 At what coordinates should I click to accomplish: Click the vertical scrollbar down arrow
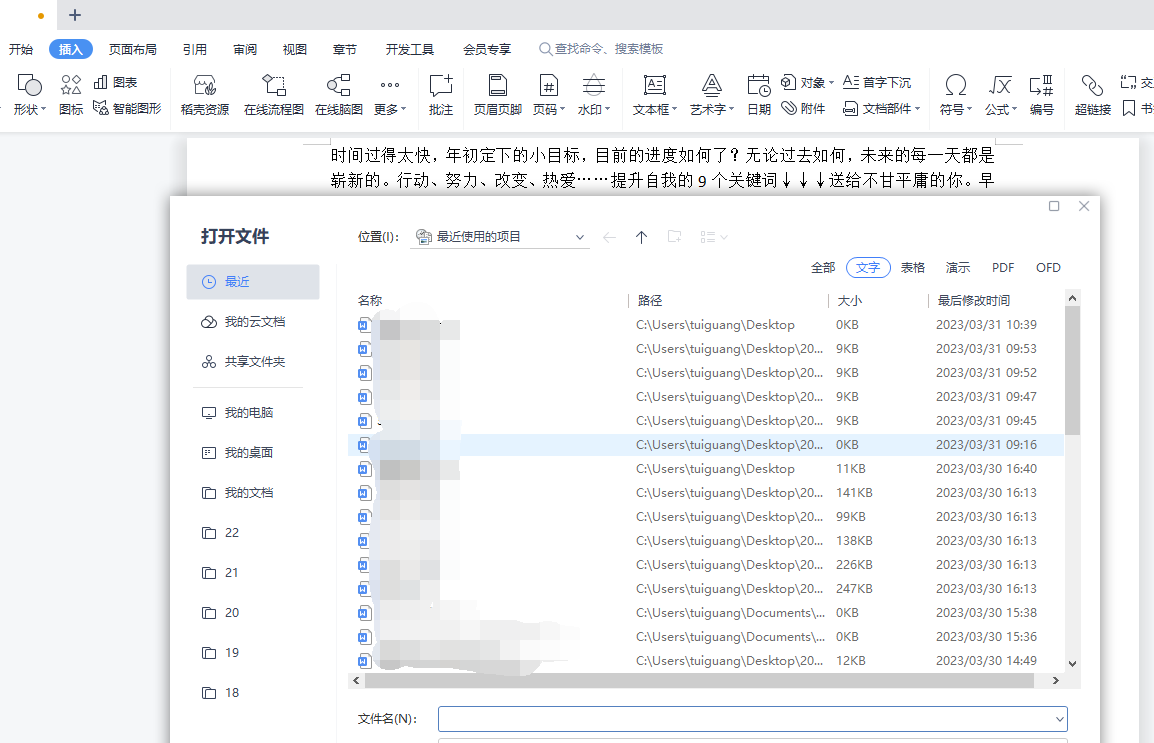(x=1072, y=663)
